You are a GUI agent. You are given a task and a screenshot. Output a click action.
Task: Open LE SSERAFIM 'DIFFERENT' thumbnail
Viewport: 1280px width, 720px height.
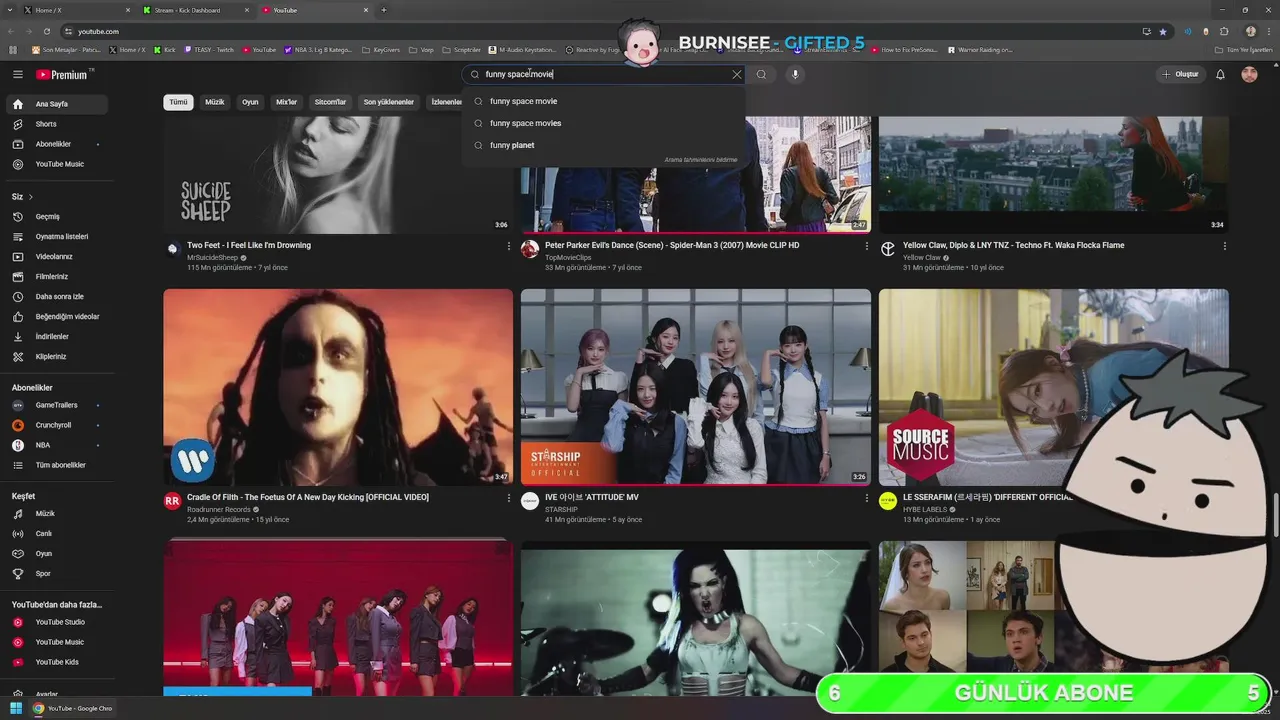point(1053,387)
